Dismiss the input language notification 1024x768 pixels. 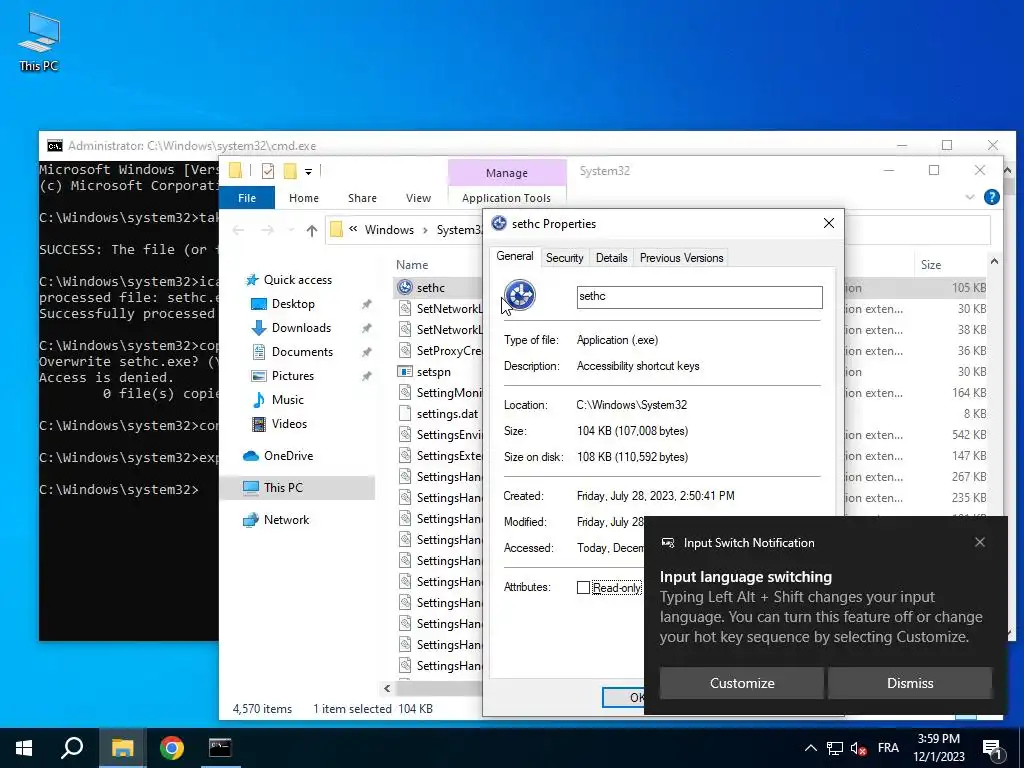pyautogui.click(x=910, y=683)
